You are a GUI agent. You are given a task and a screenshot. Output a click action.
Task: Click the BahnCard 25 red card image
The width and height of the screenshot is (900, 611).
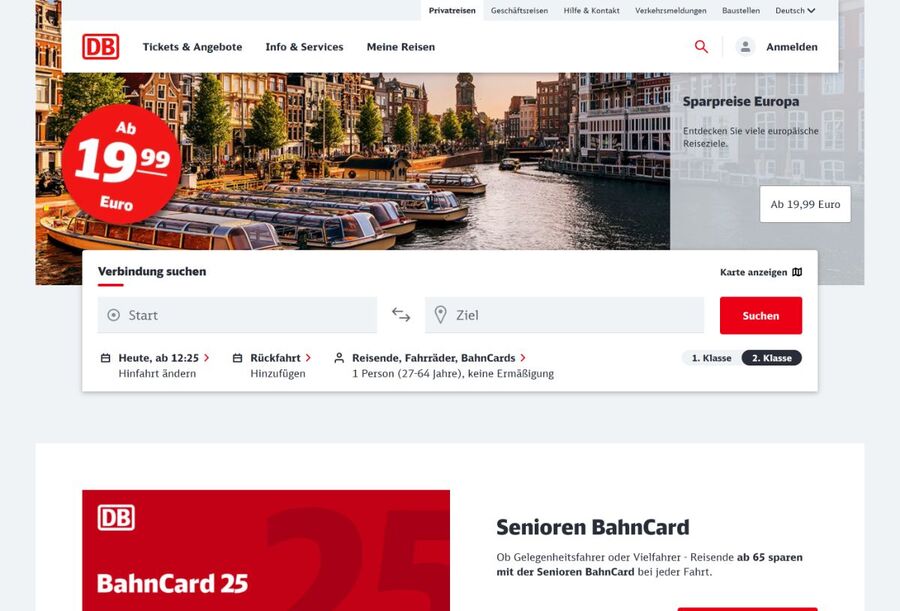point(266,550)
